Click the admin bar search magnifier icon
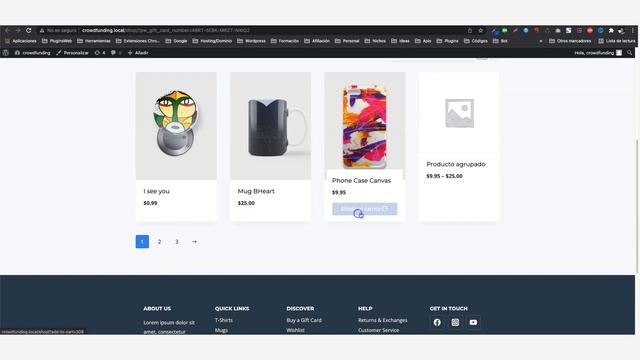The image size is (640, 360). [x=630, y=53]
